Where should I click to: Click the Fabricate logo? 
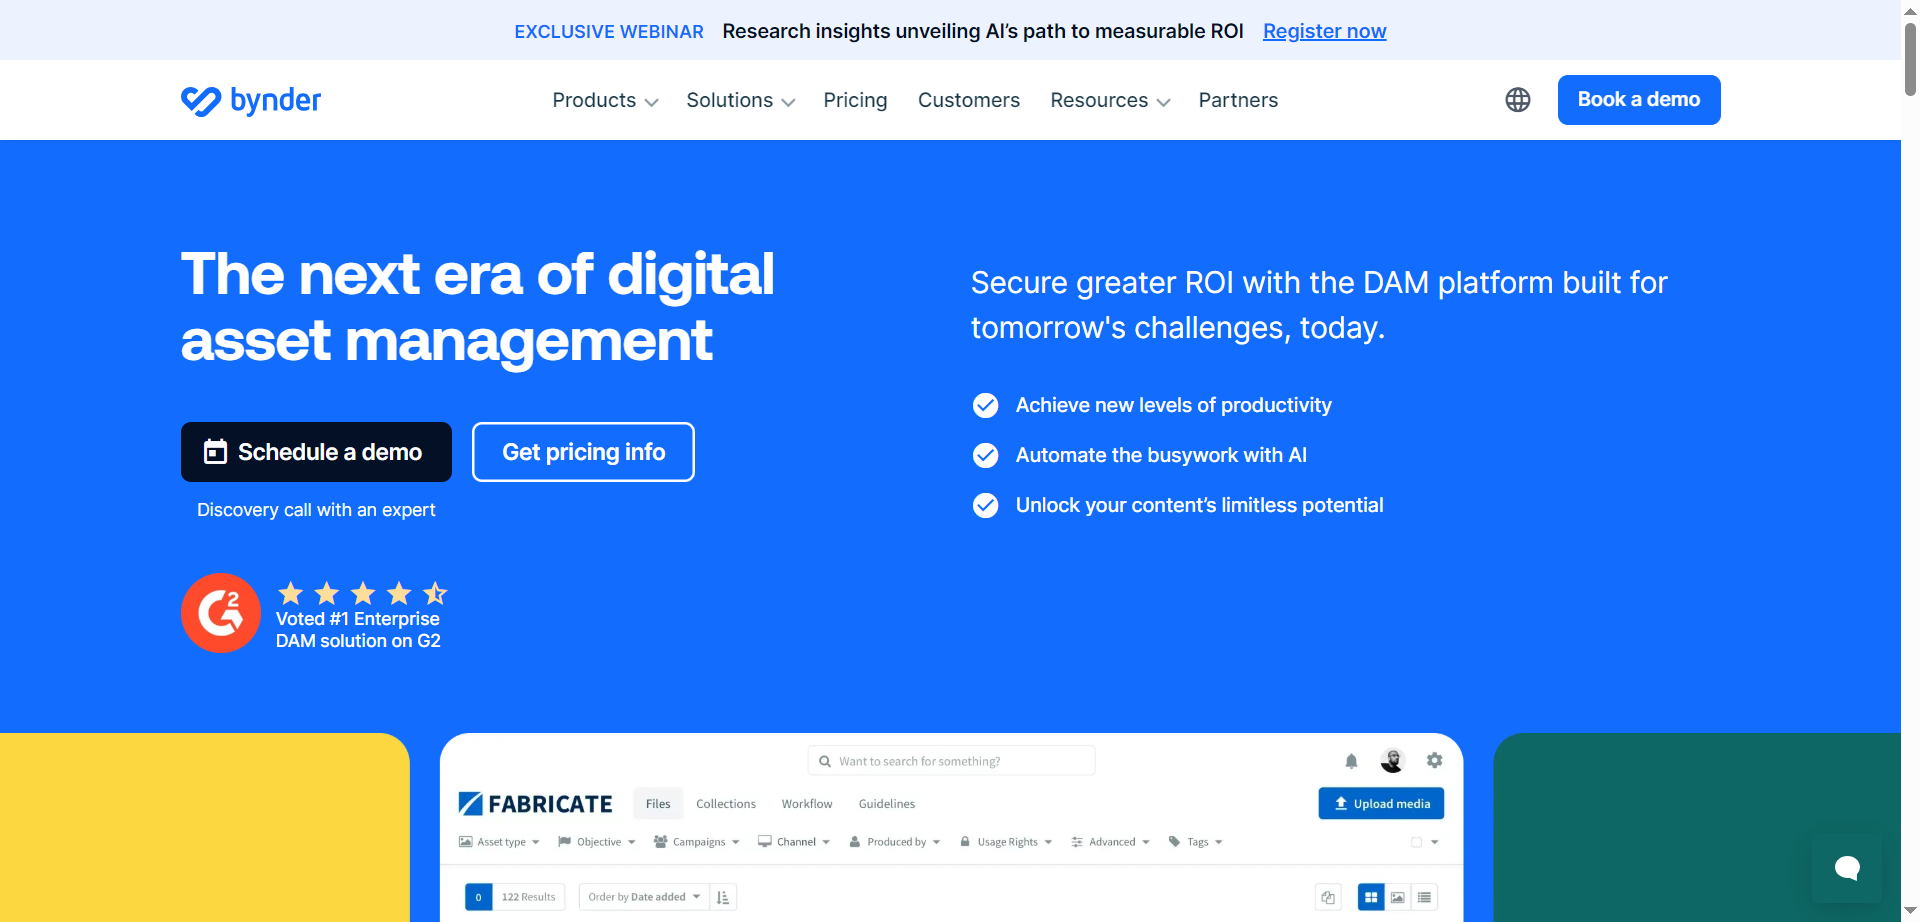point(535,804)
